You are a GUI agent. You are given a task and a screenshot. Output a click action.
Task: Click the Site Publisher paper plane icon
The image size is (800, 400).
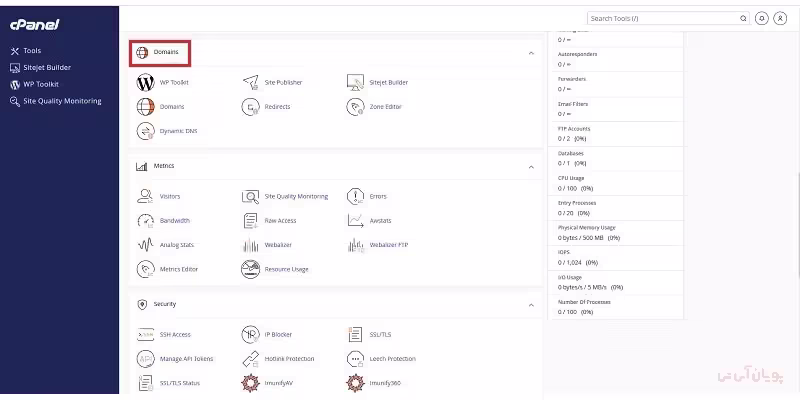[250, 82]
